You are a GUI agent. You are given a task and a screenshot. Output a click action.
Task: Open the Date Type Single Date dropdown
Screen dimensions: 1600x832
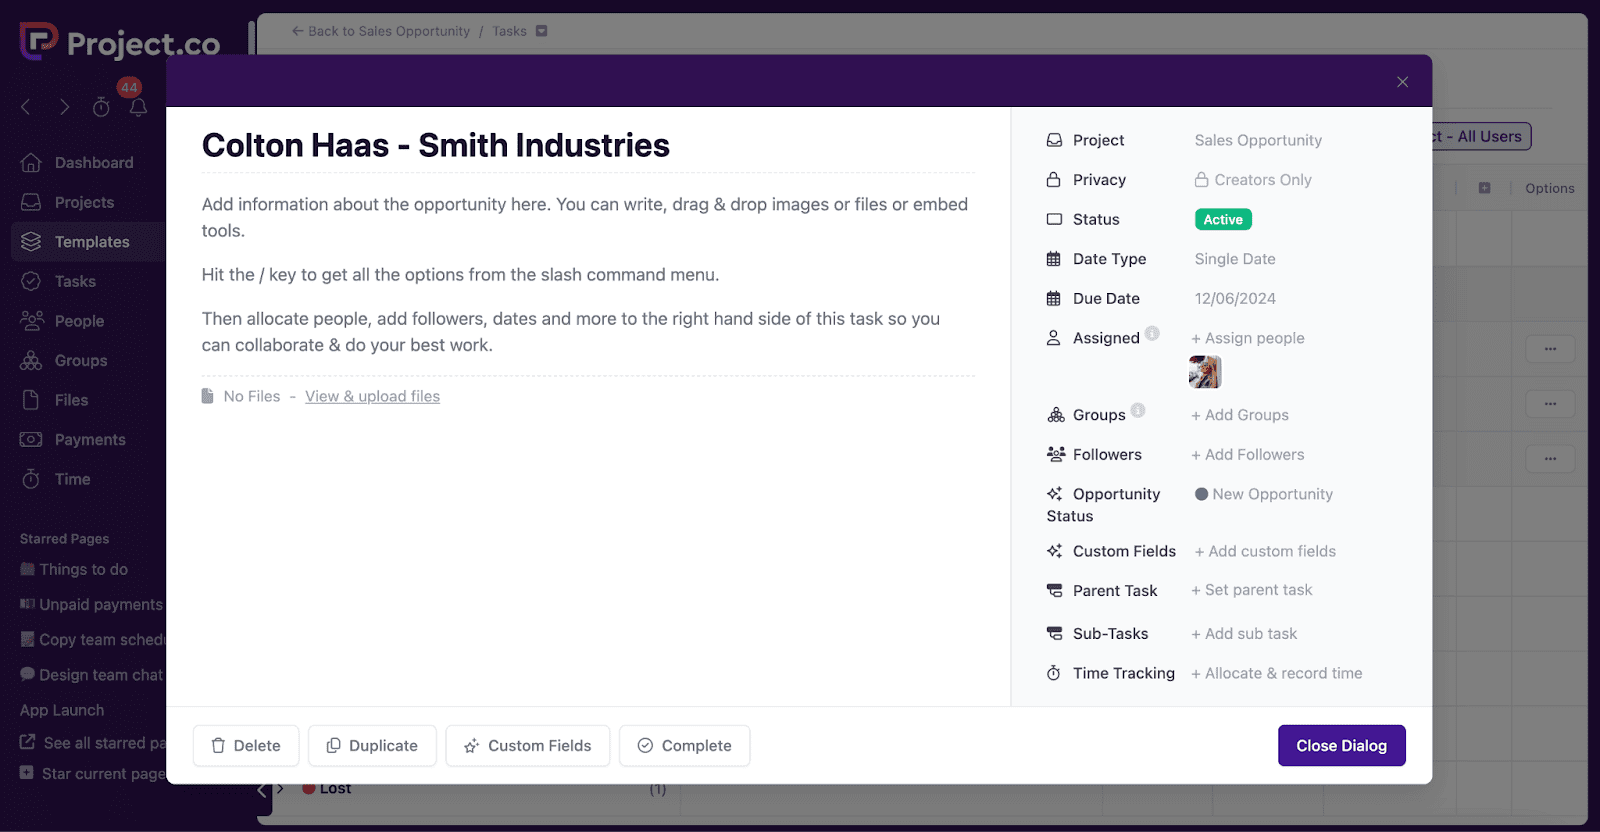point(1234,259)
